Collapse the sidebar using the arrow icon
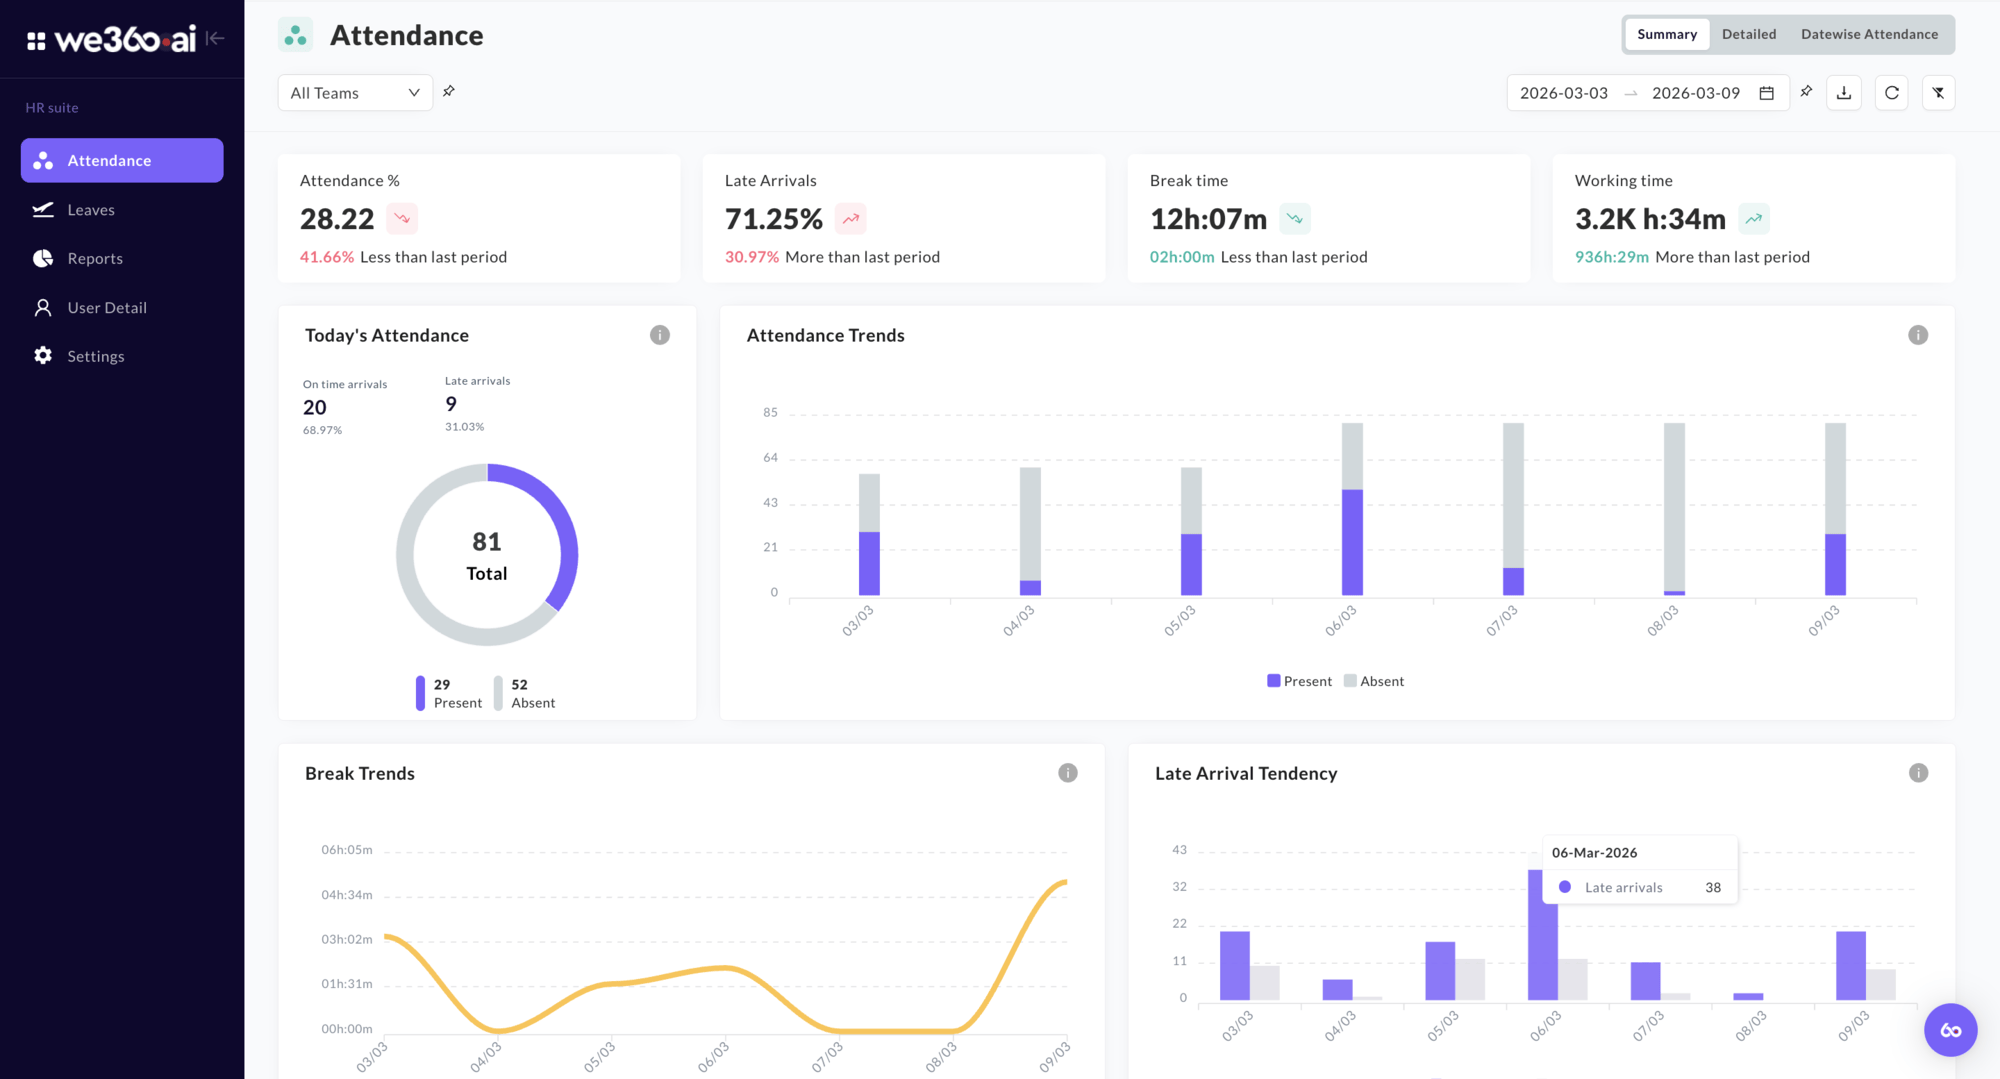The image size is (2000, 1079). 215,39
